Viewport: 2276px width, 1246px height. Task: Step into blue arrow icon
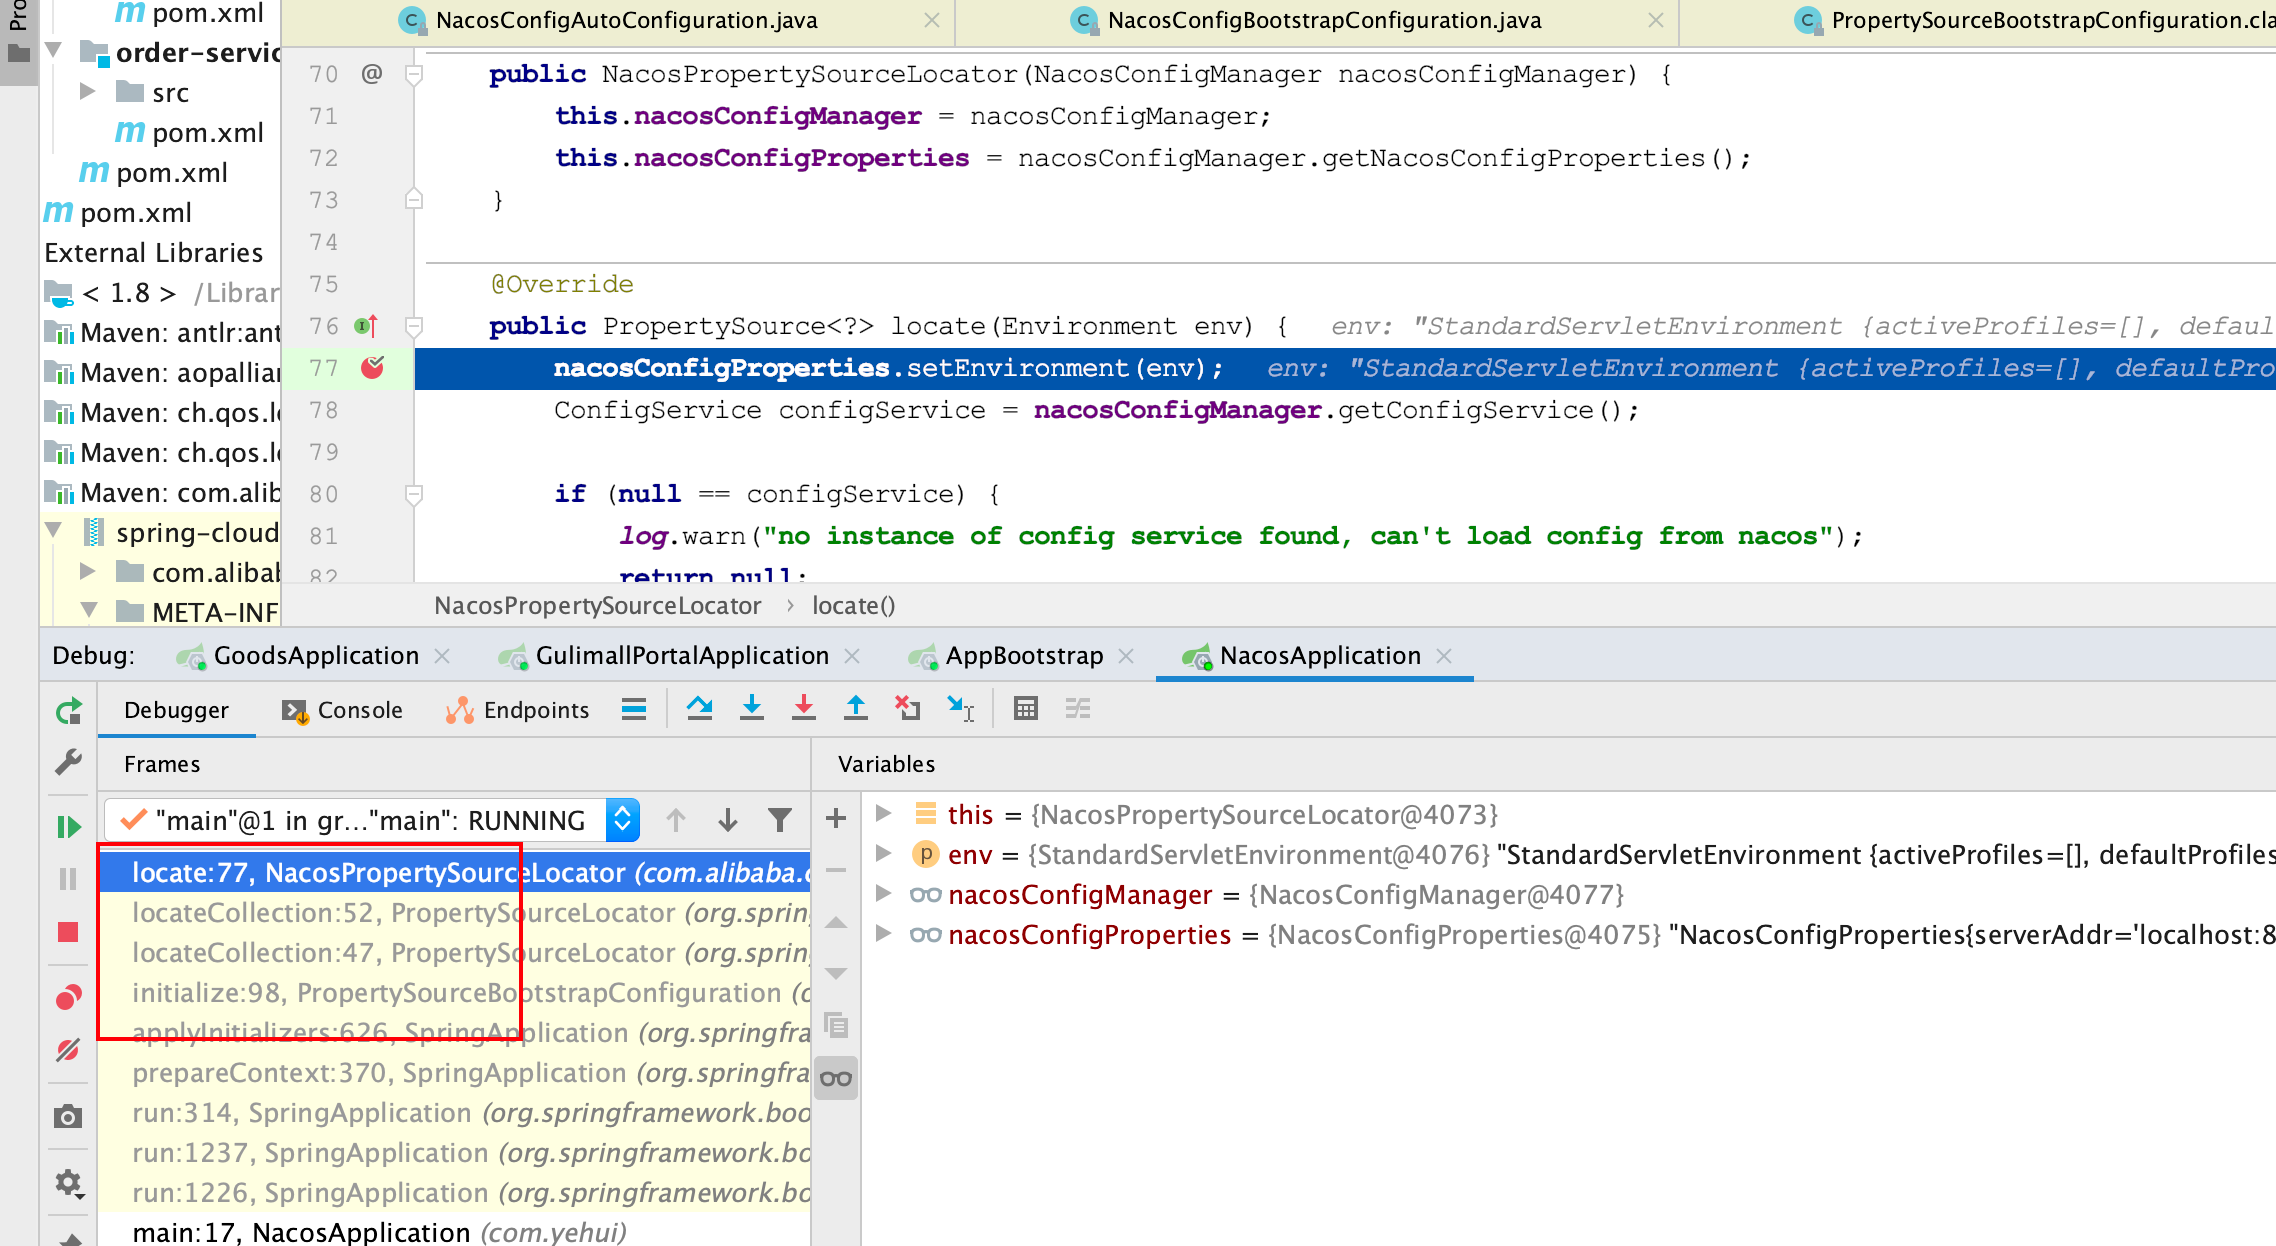pos(752,709)
